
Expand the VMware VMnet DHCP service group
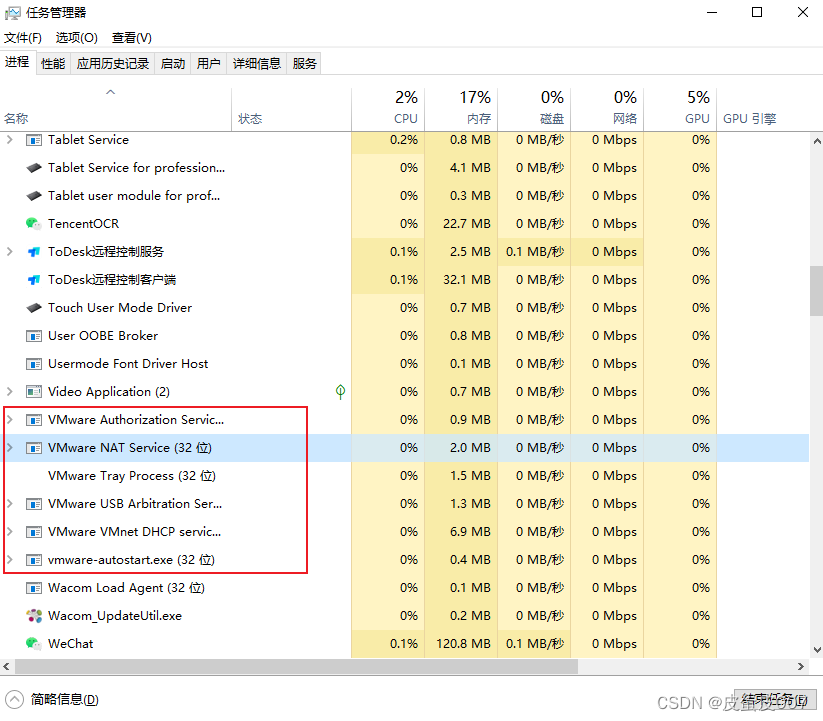tap(9, 532)
